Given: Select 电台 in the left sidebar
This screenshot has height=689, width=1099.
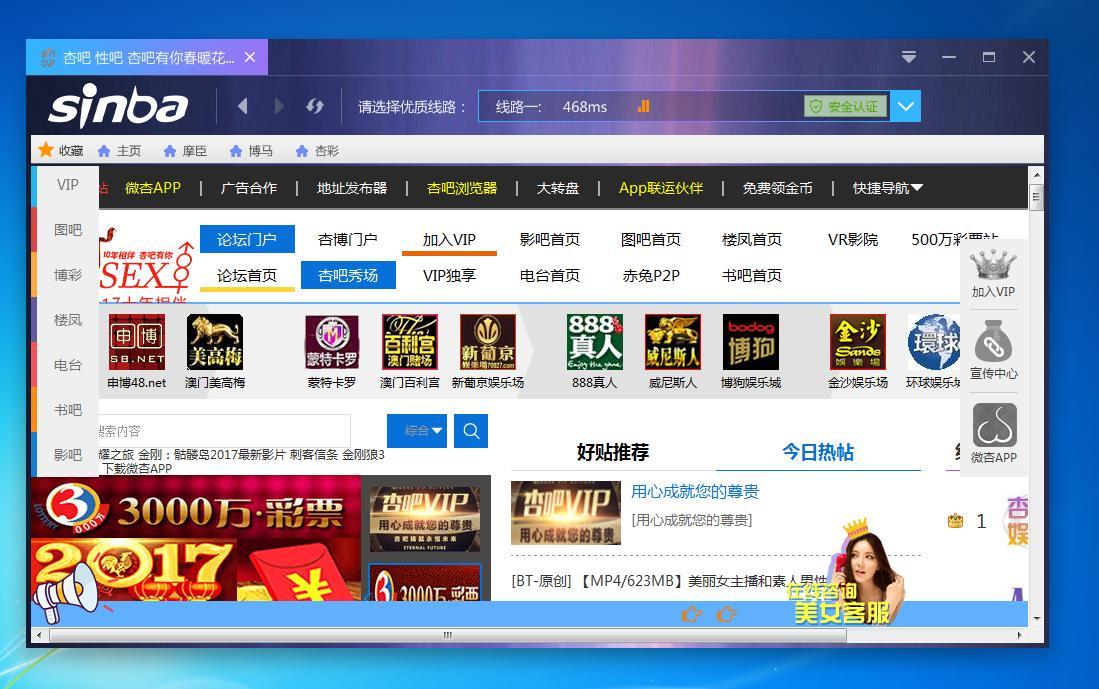Looking at the screenshot, I should pos(67,364).
